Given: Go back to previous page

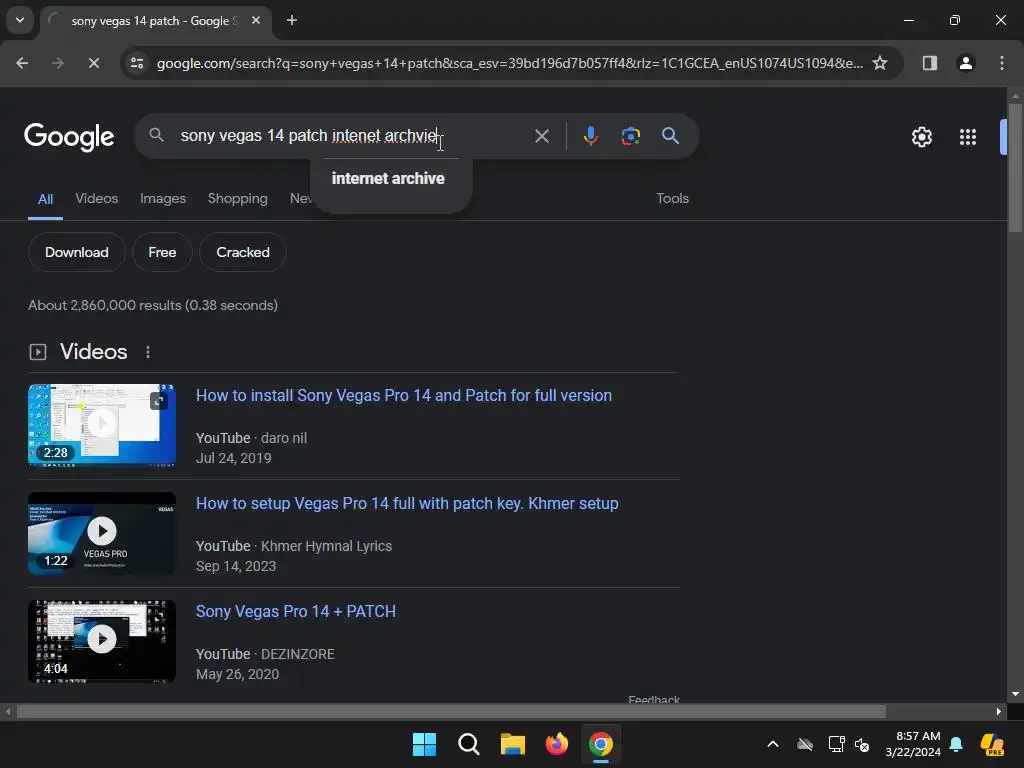Looking at the screenshot, I should pos(22,63).
